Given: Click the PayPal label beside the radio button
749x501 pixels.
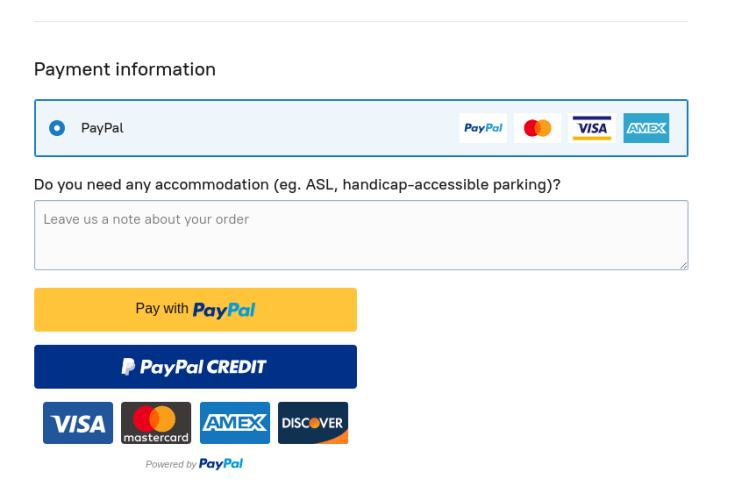Looking at the screenshot, I should 102,128.
